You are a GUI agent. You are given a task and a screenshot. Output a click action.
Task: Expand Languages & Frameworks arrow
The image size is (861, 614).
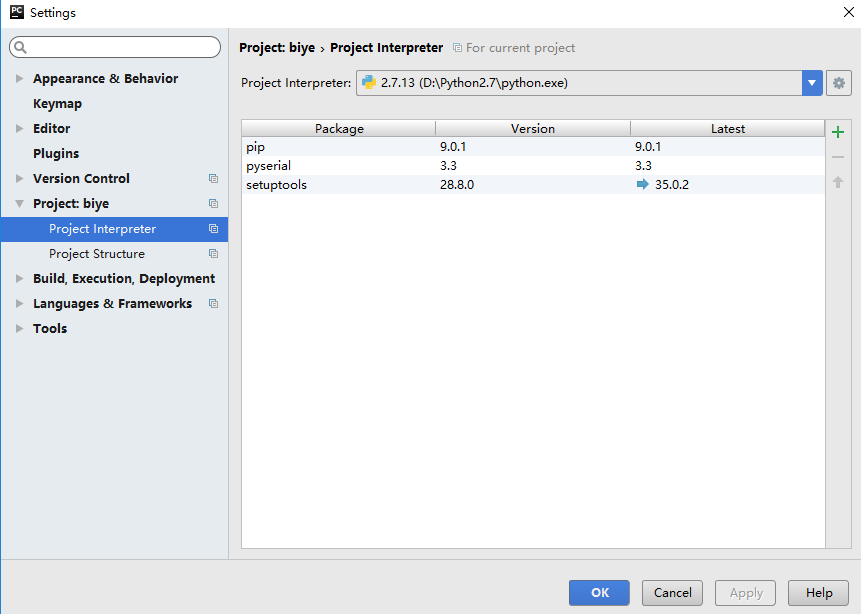tap(19, 304)
